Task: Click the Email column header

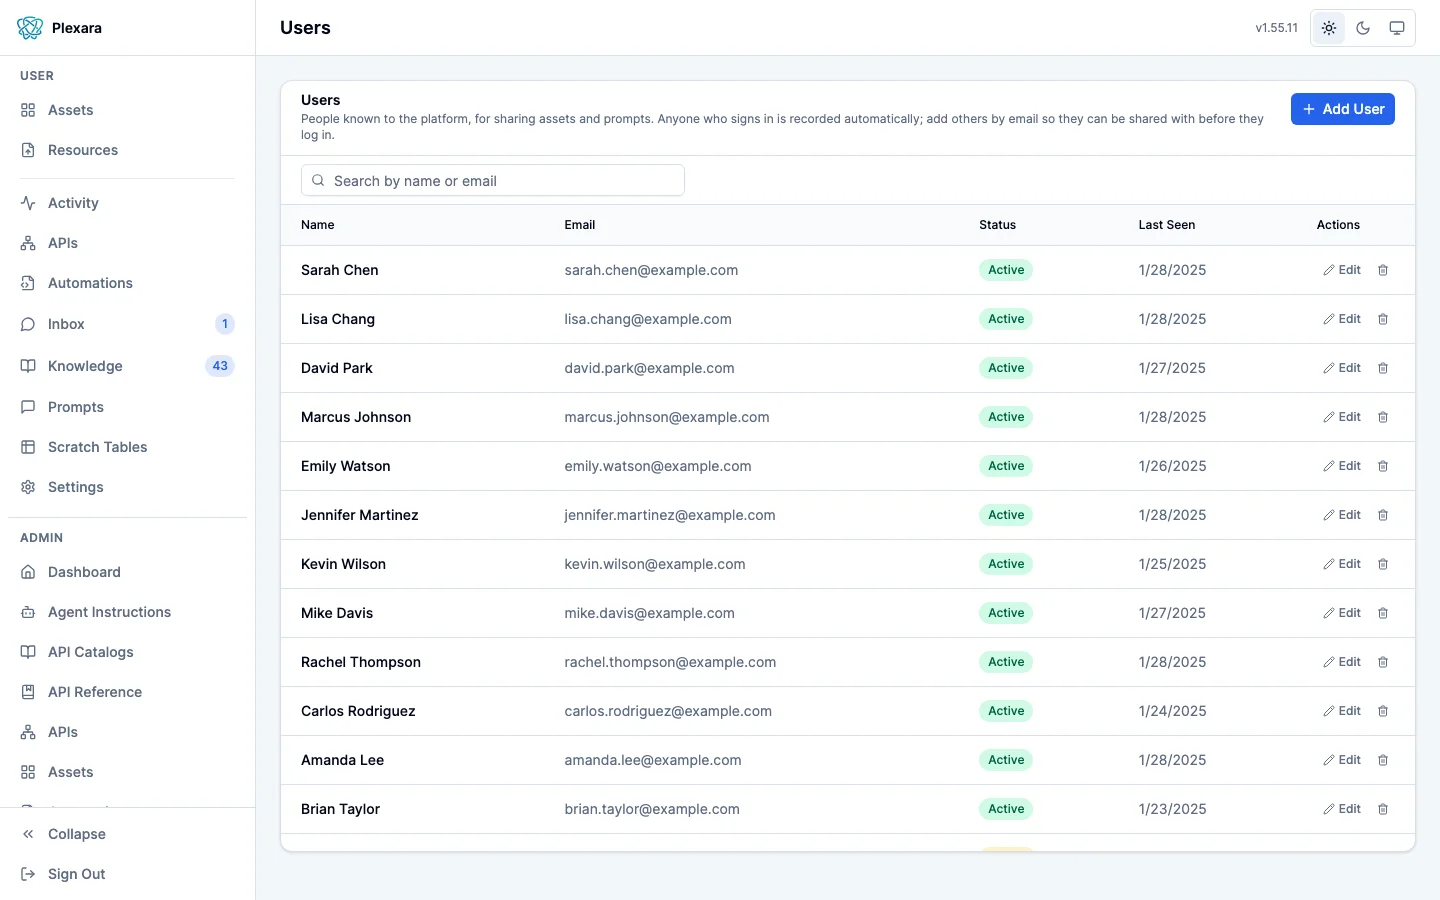Action: pos(579,225)
